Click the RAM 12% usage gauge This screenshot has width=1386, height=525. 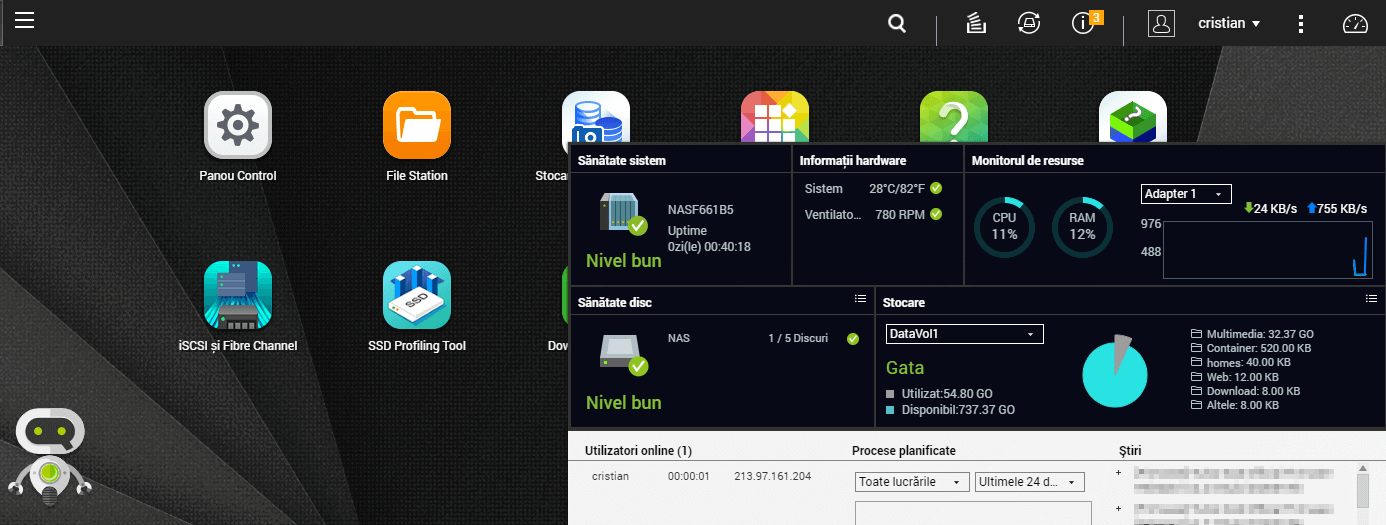1082,227
